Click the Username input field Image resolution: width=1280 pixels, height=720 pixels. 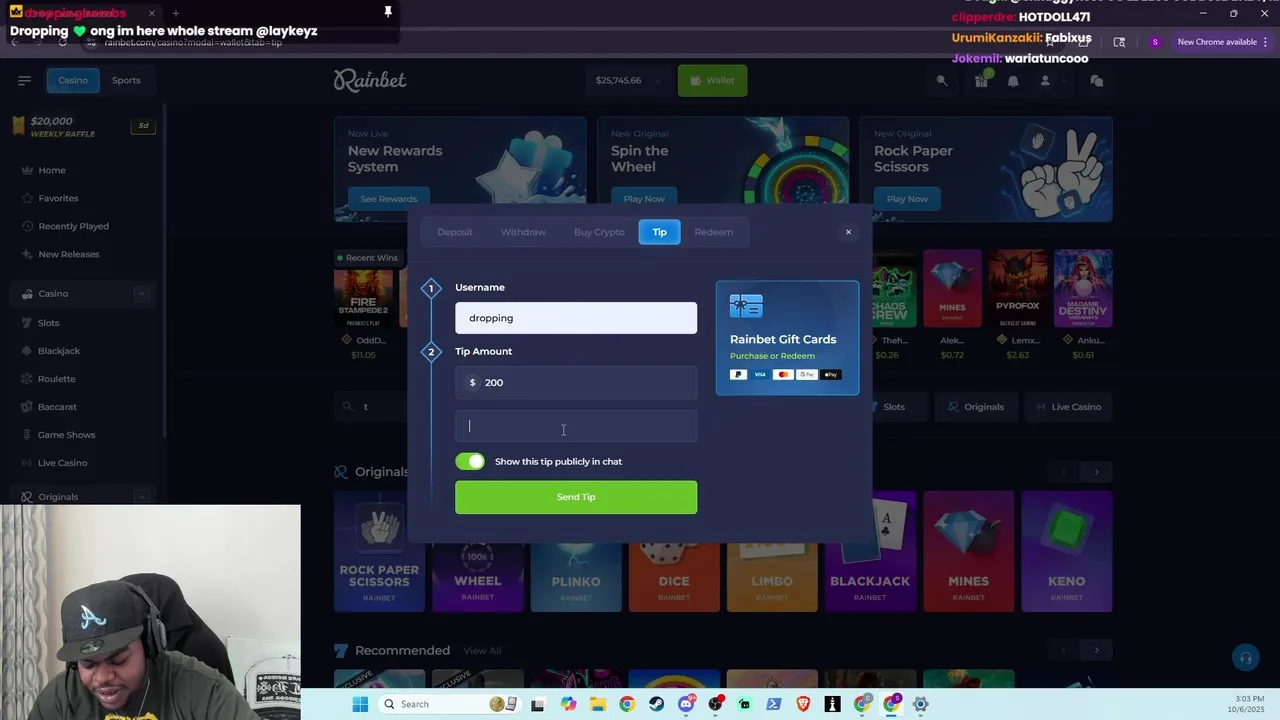coord(576,318)
